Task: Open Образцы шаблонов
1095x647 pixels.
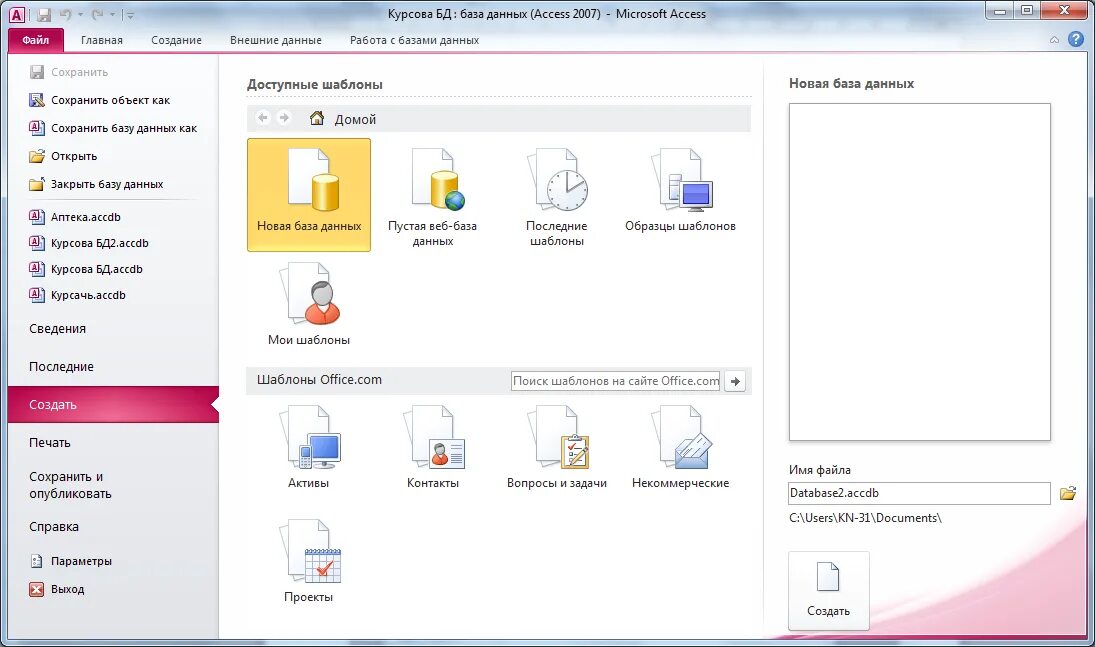Action: 680,190
